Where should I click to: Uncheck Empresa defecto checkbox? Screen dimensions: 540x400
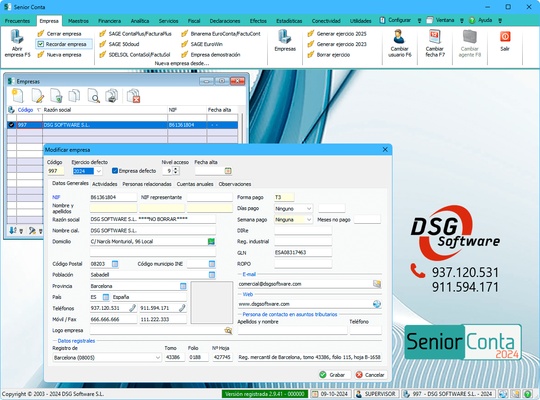pyautogui.click(x=115, y=171)
